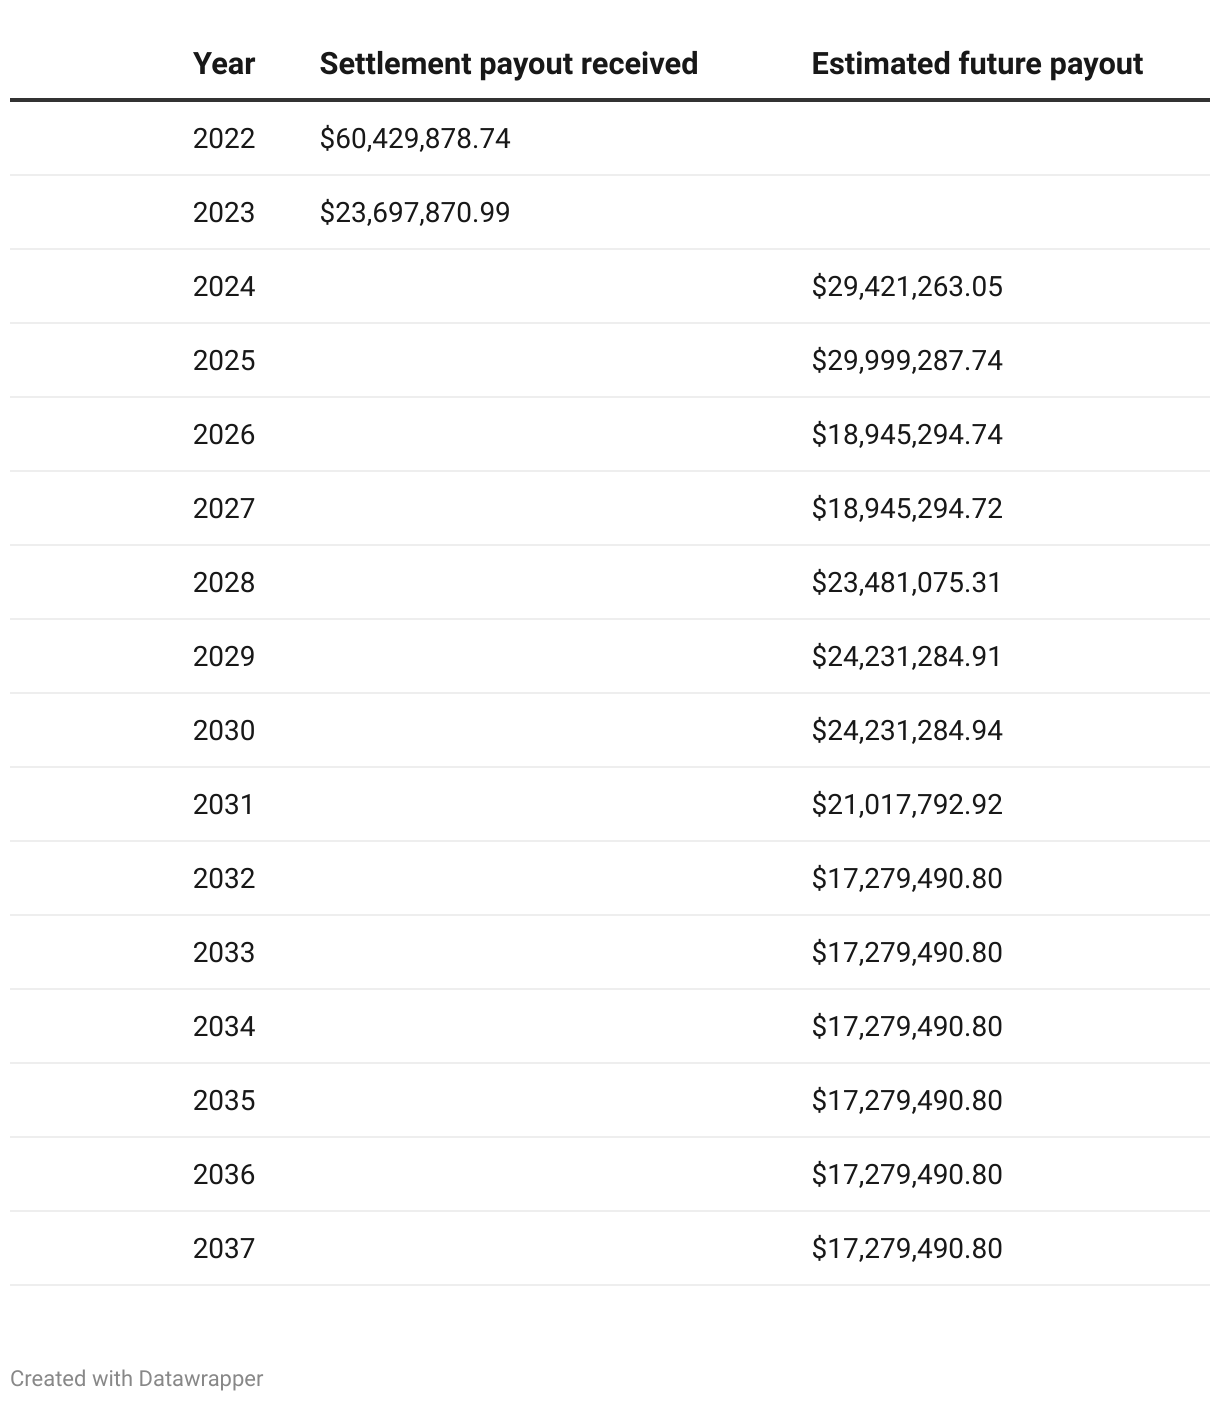Select the 2022 payout value $60,429,878.74
1220x1402 pixels.
click(415, 138)
